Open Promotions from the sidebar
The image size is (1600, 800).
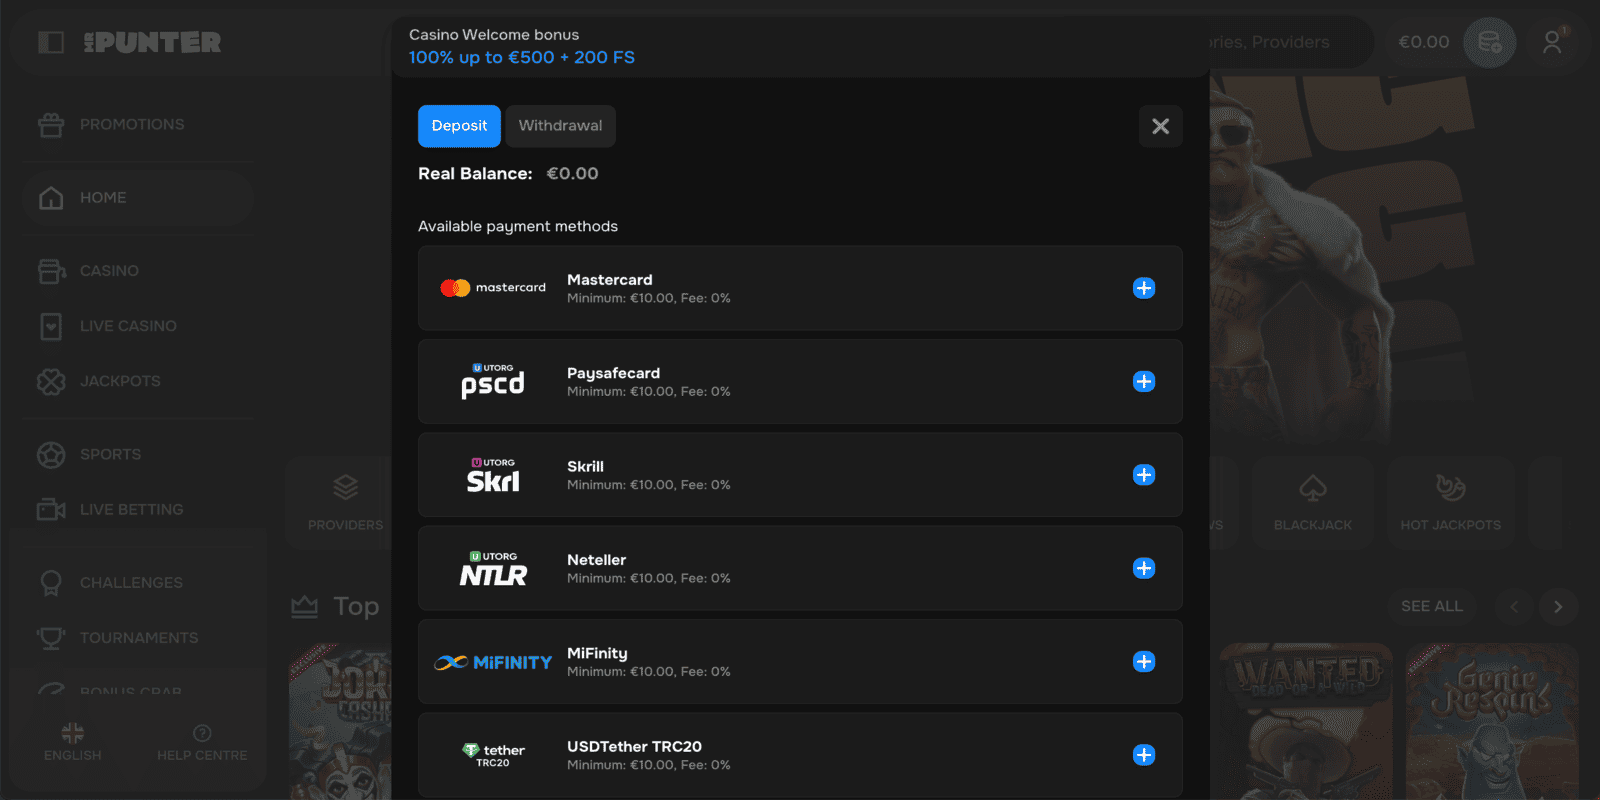pyautogui.click(x=132, y=125)
